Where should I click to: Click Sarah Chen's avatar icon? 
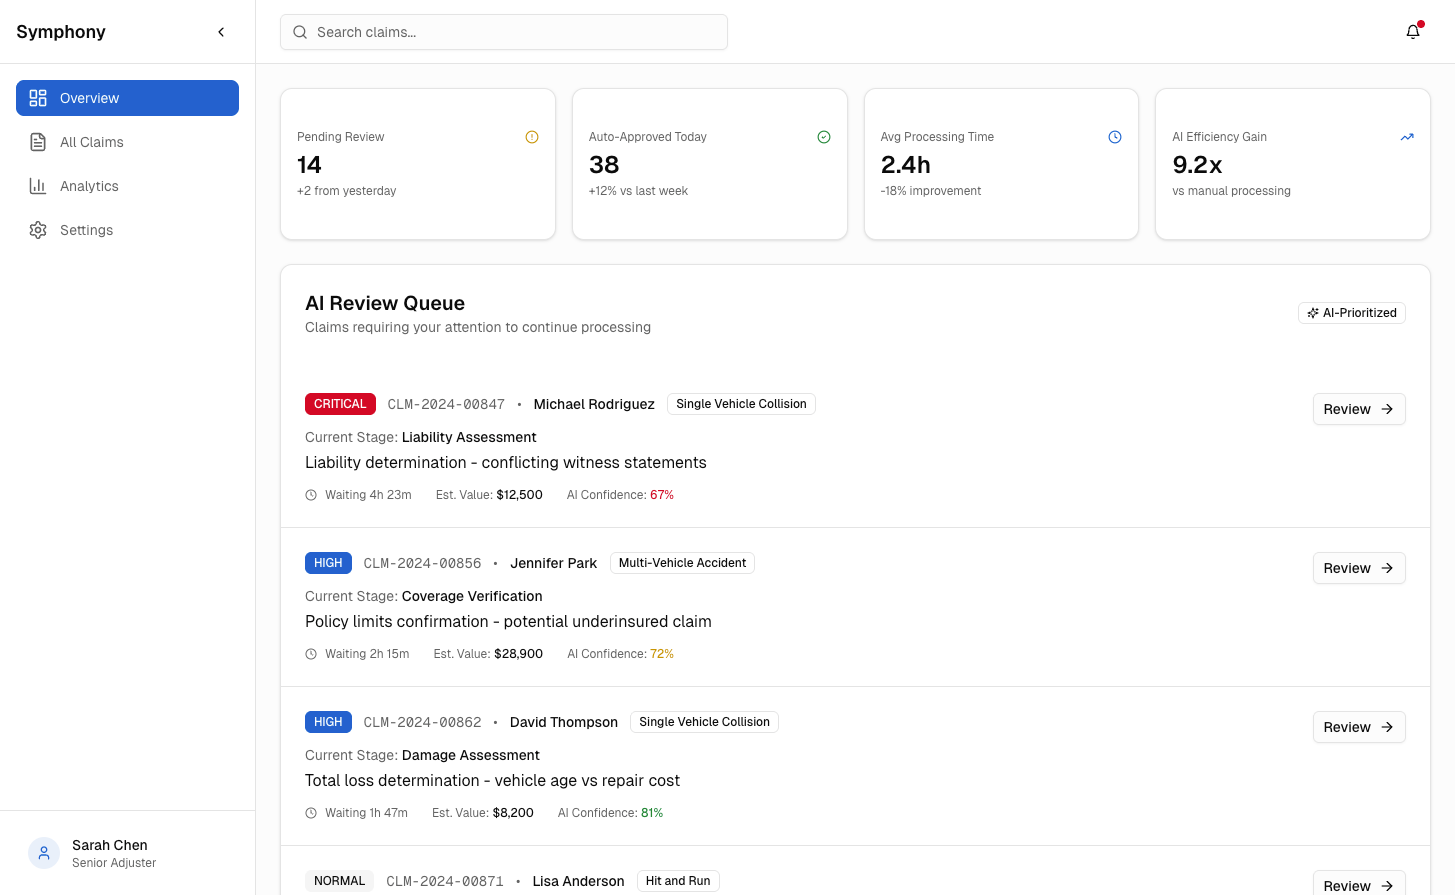click(43, 852)
